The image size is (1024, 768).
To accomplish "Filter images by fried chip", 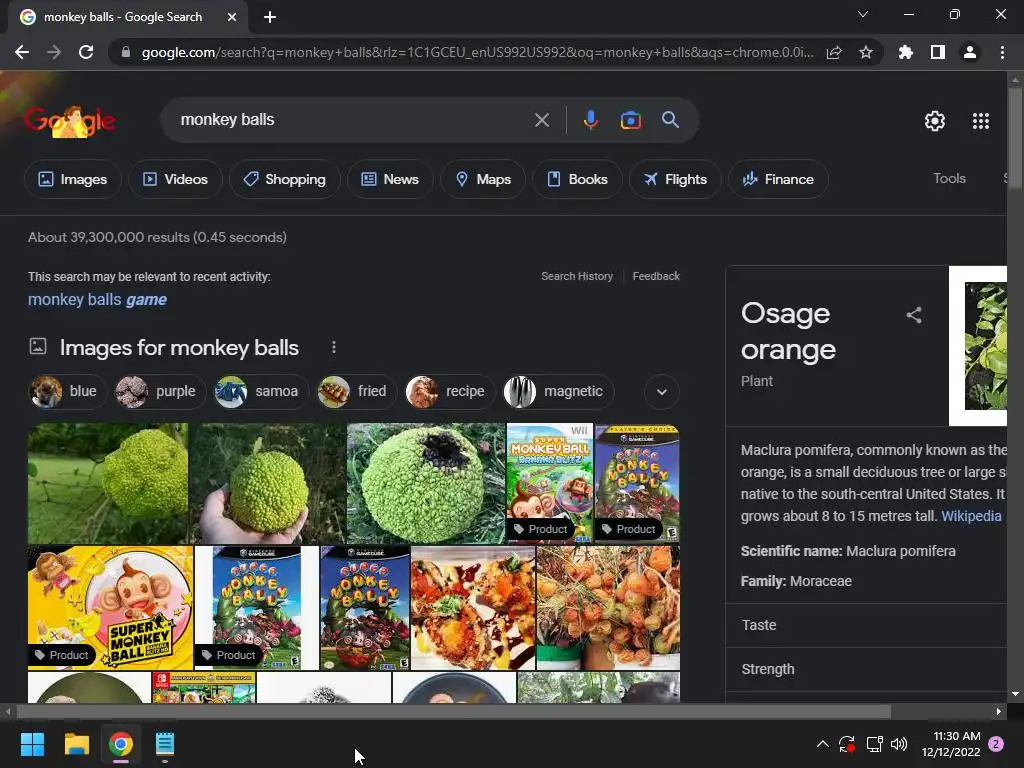I will [x=357, y=391].
